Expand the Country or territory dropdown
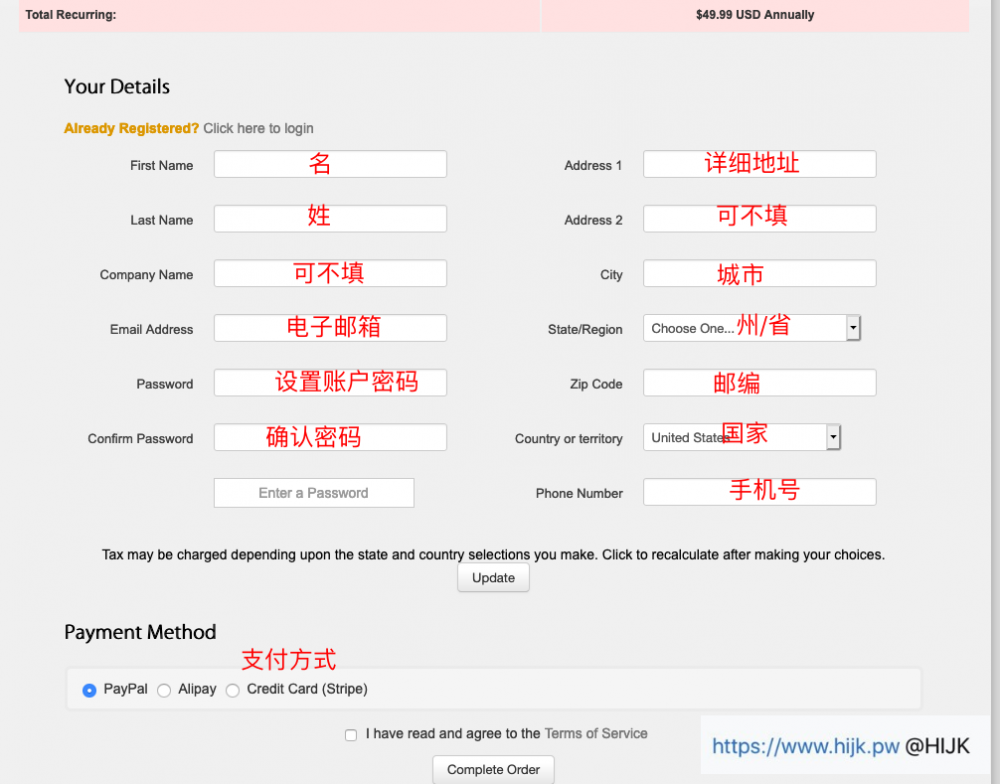Viewport: 1000px width, 784px height. tap(741, 437)
